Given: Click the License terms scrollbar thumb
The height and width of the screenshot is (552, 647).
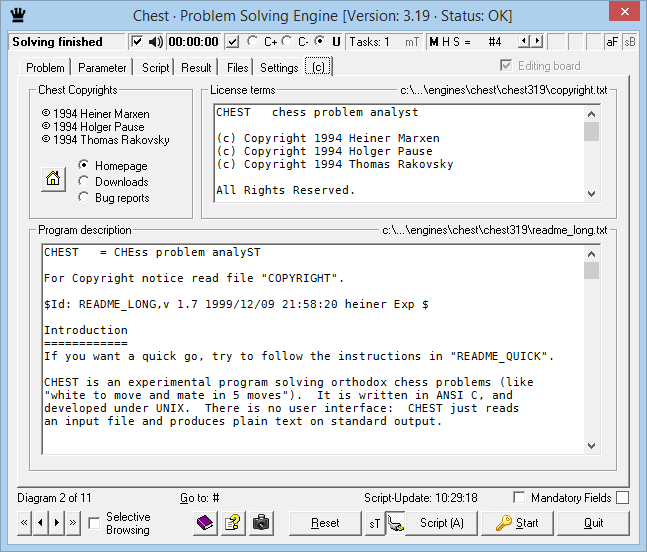Looking at the screenshot, I should (x=591, y=131).
